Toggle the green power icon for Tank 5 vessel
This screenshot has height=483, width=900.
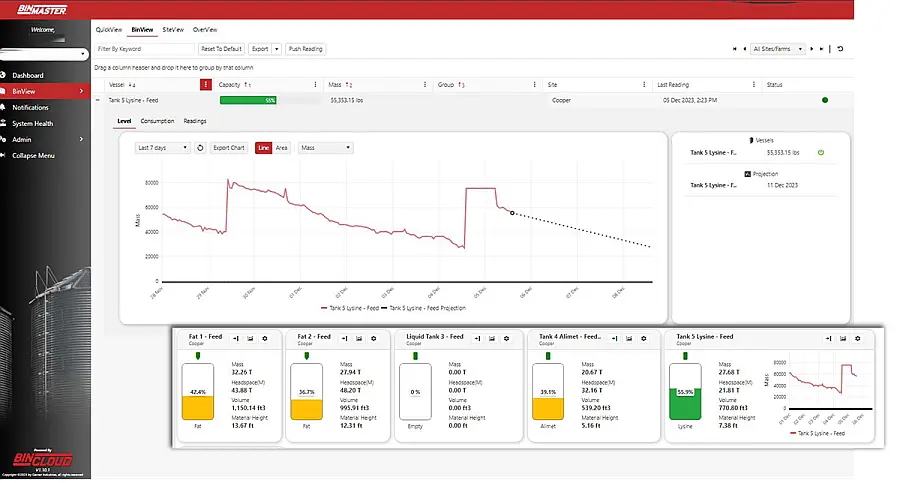(820, 153)
